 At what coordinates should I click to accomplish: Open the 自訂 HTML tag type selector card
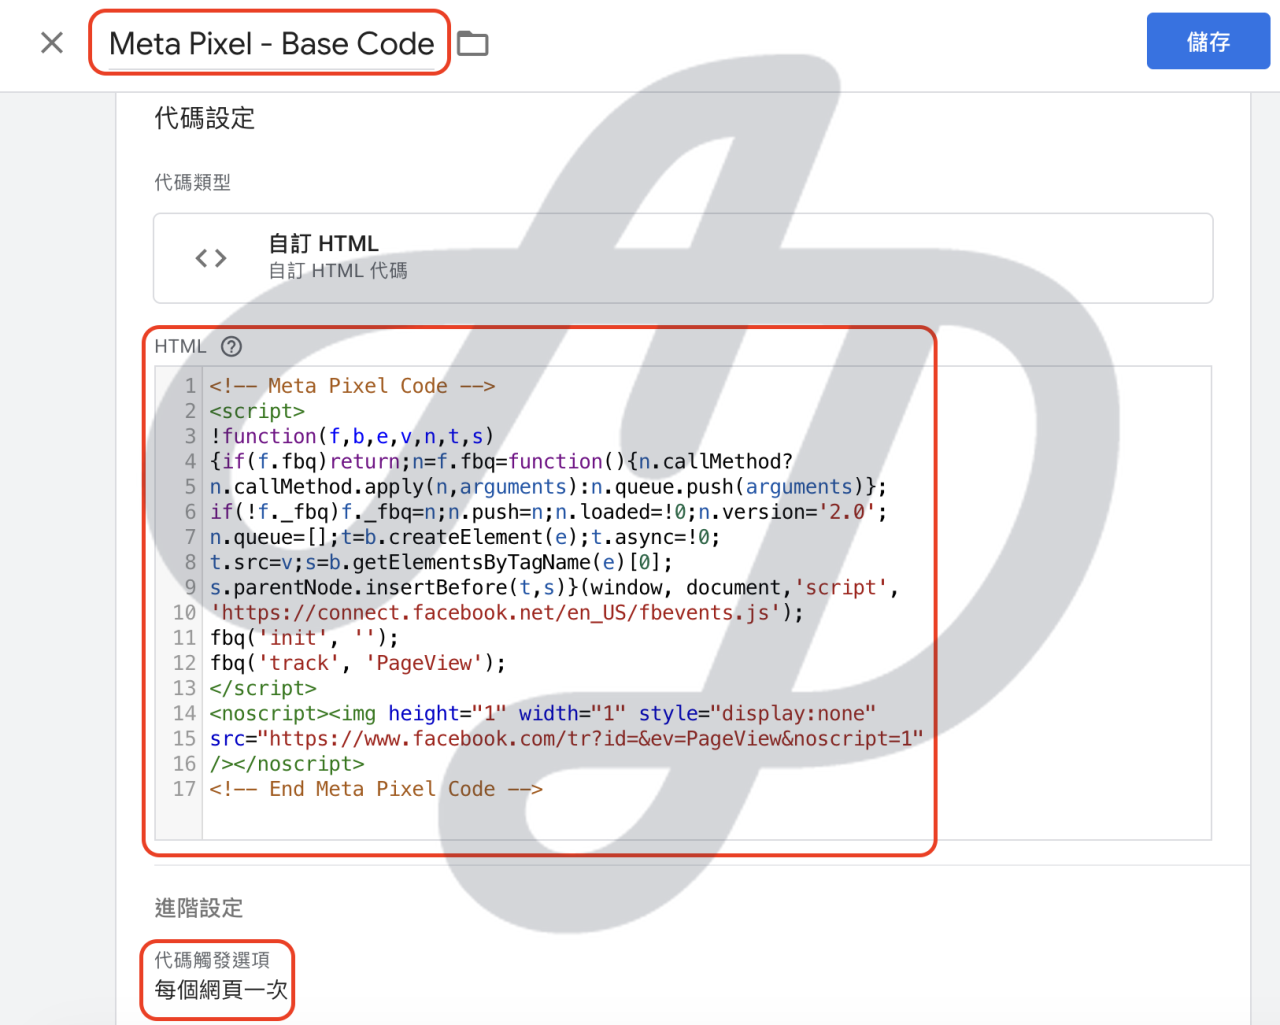pyautogui.click(x=682, y=258)
